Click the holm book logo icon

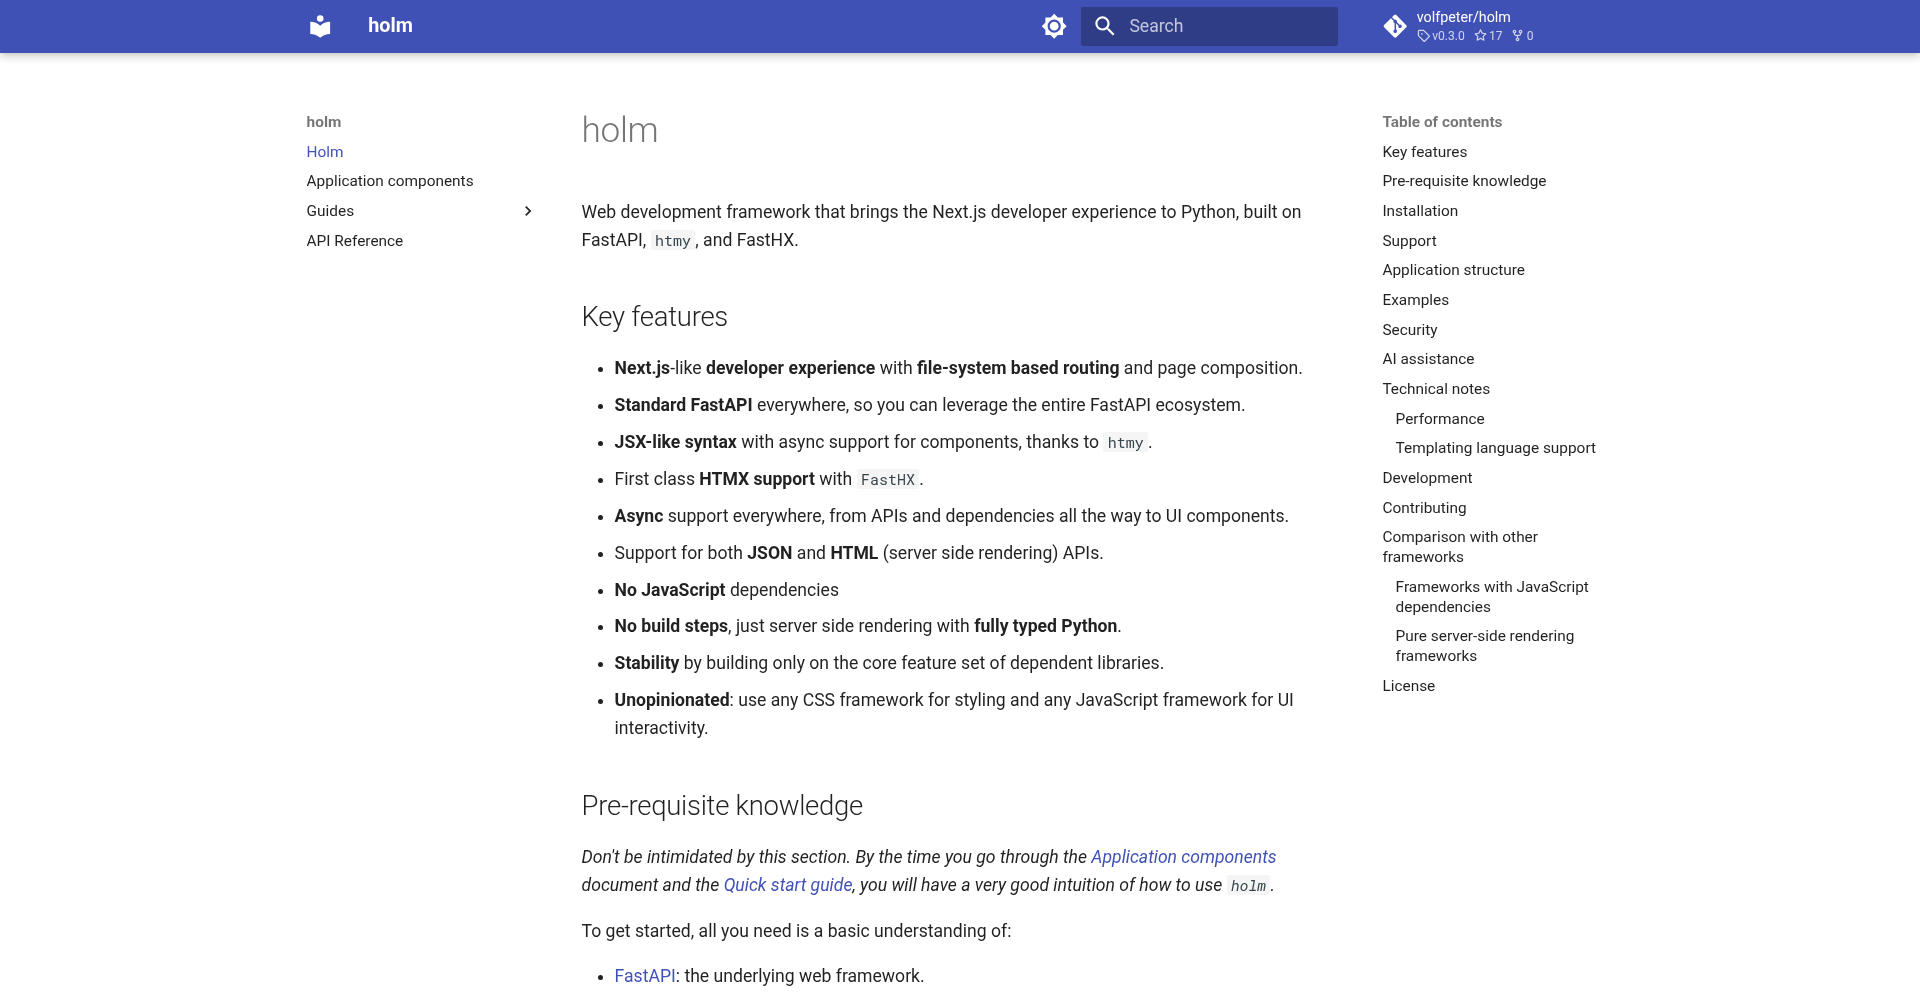click(320, 26)
